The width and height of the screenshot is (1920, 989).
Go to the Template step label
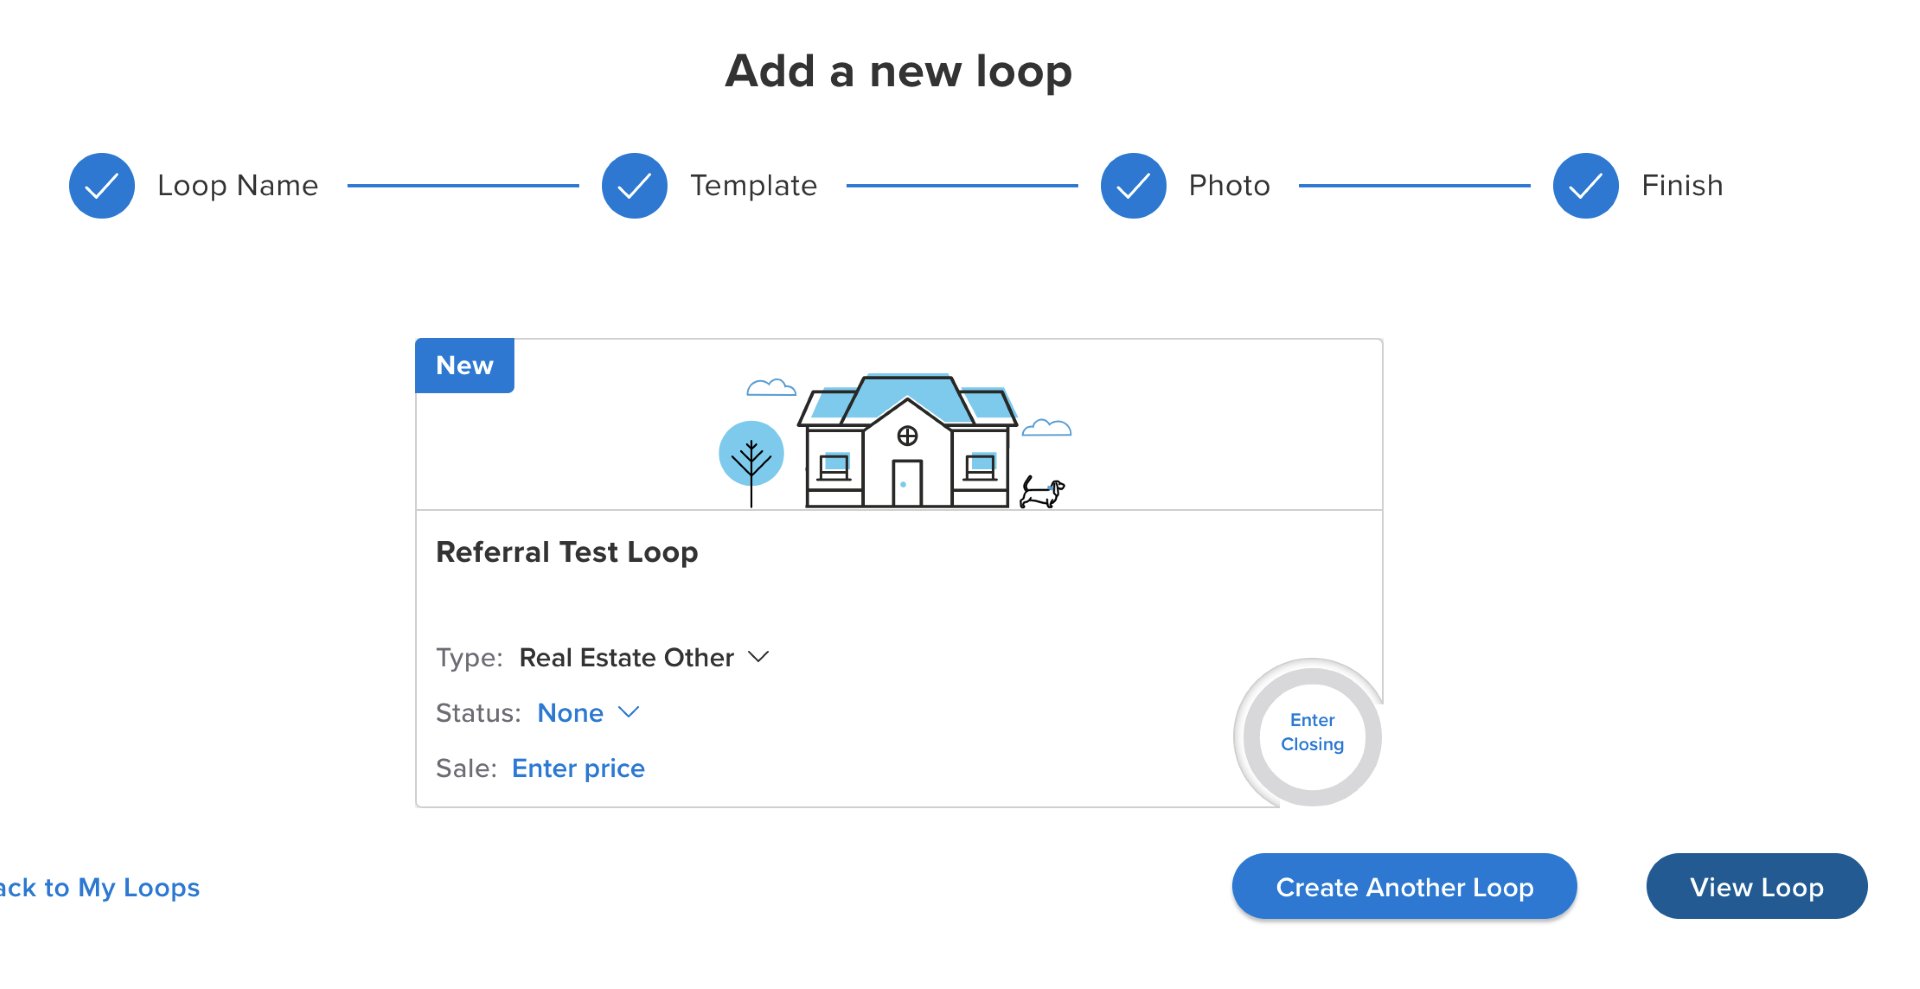[754, 186]
